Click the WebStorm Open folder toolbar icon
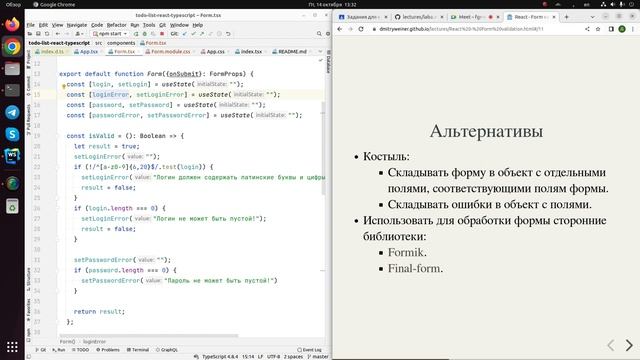This screenshot has width=640, height=360. coord(30,34)
